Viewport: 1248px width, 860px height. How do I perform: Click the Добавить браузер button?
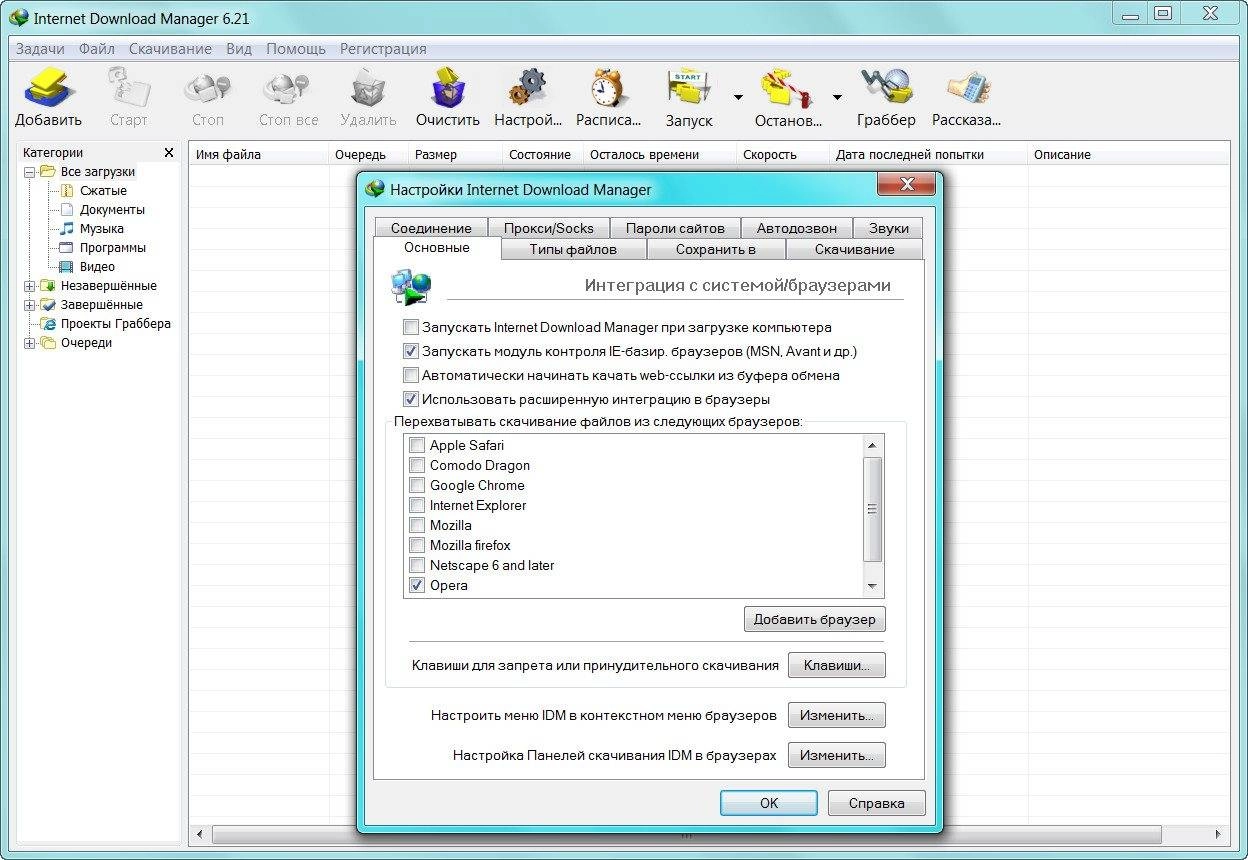(x=814, y=619)
